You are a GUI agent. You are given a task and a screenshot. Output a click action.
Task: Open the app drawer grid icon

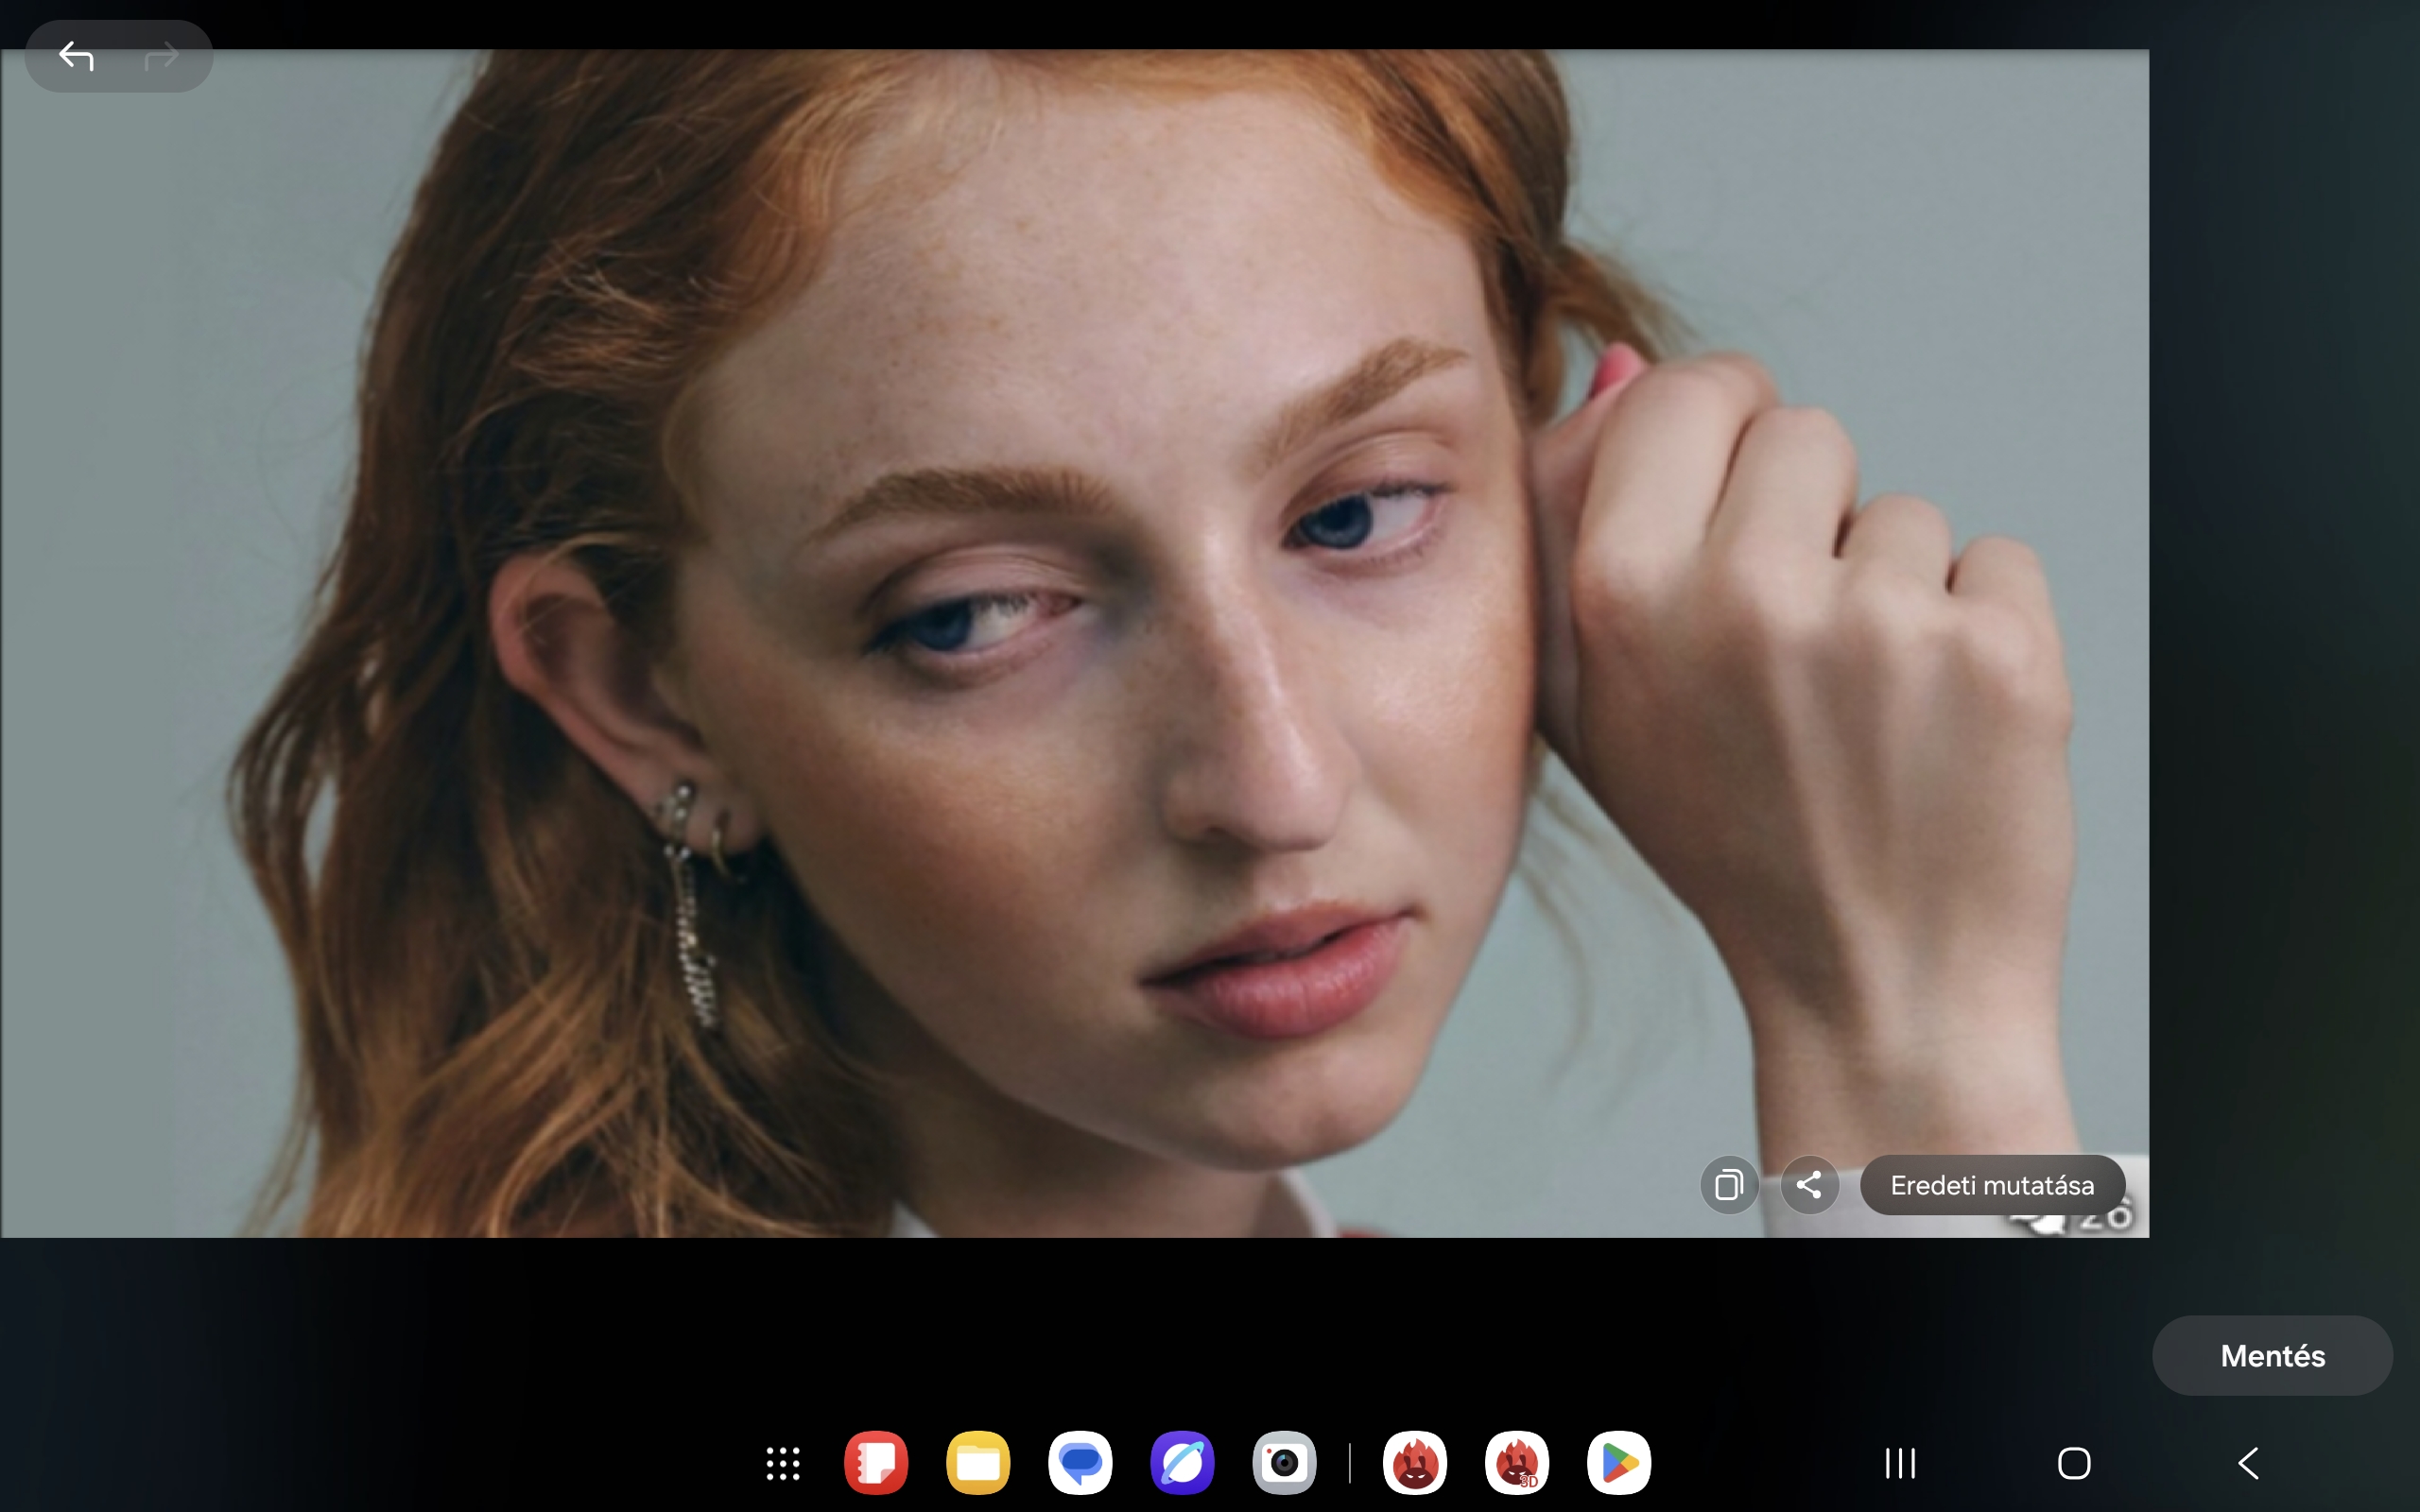coord(783,1463)
